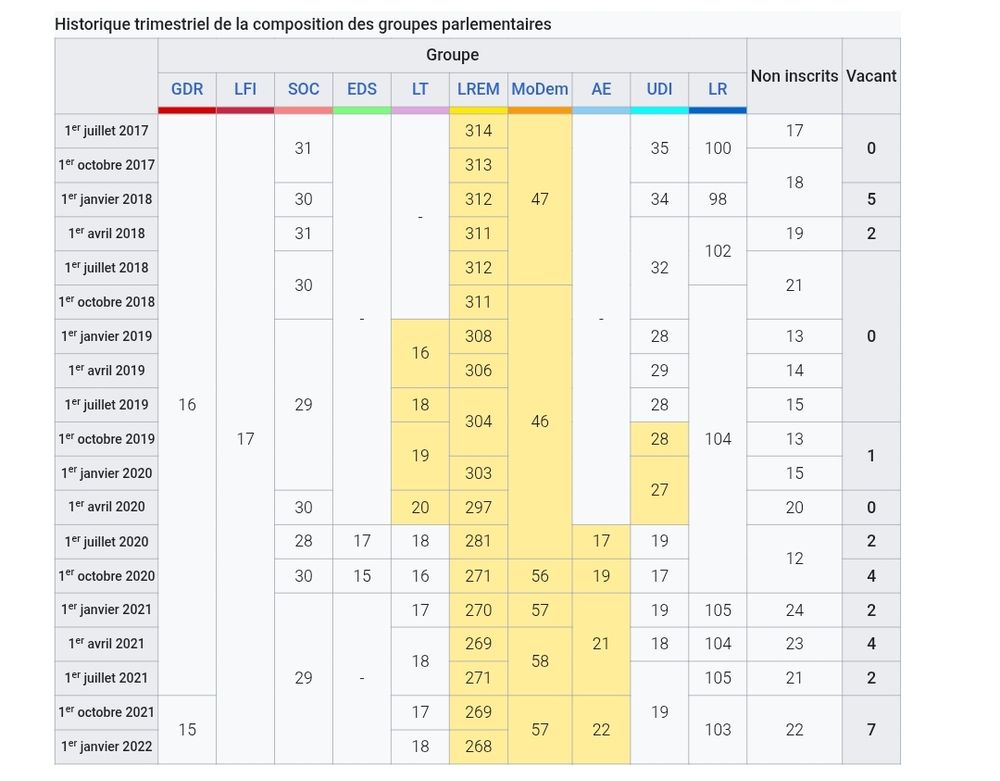Click the Non inscrits column header
The height and width of the screenshot is (781, 1000).
(x=794, y=76)
